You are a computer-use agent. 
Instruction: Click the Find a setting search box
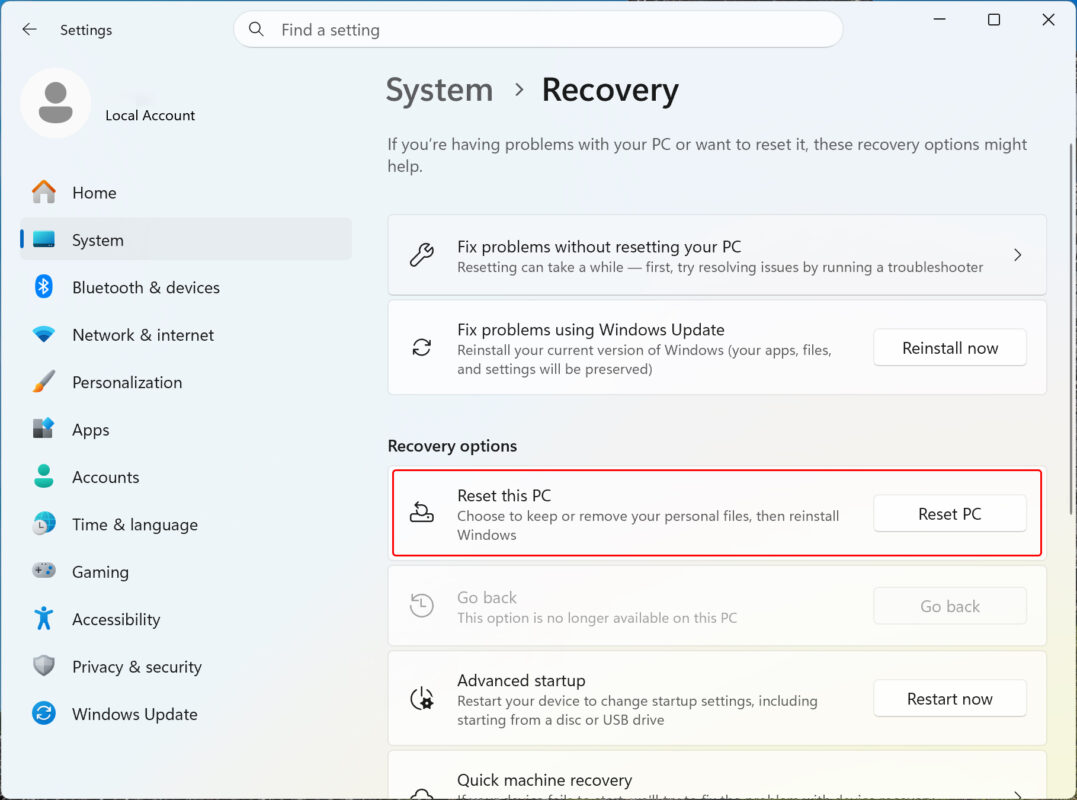pyautogui.click(x=538, y=29)
